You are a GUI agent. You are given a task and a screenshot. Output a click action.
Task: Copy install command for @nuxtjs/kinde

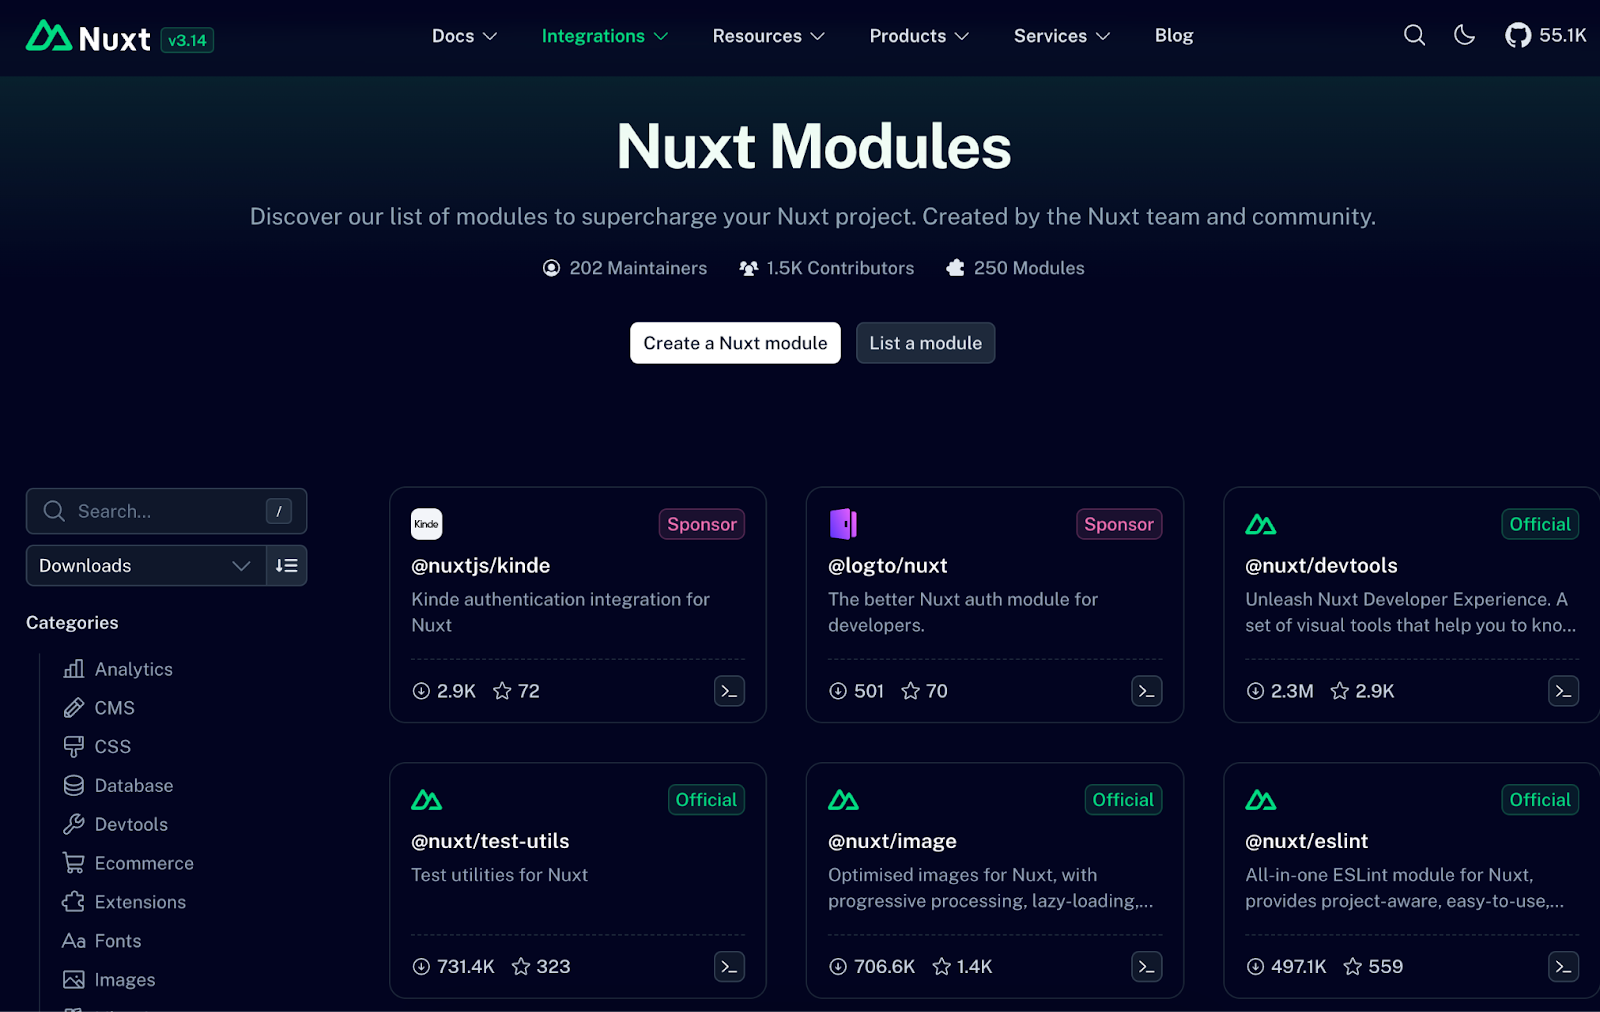click(x=729, y=691)
